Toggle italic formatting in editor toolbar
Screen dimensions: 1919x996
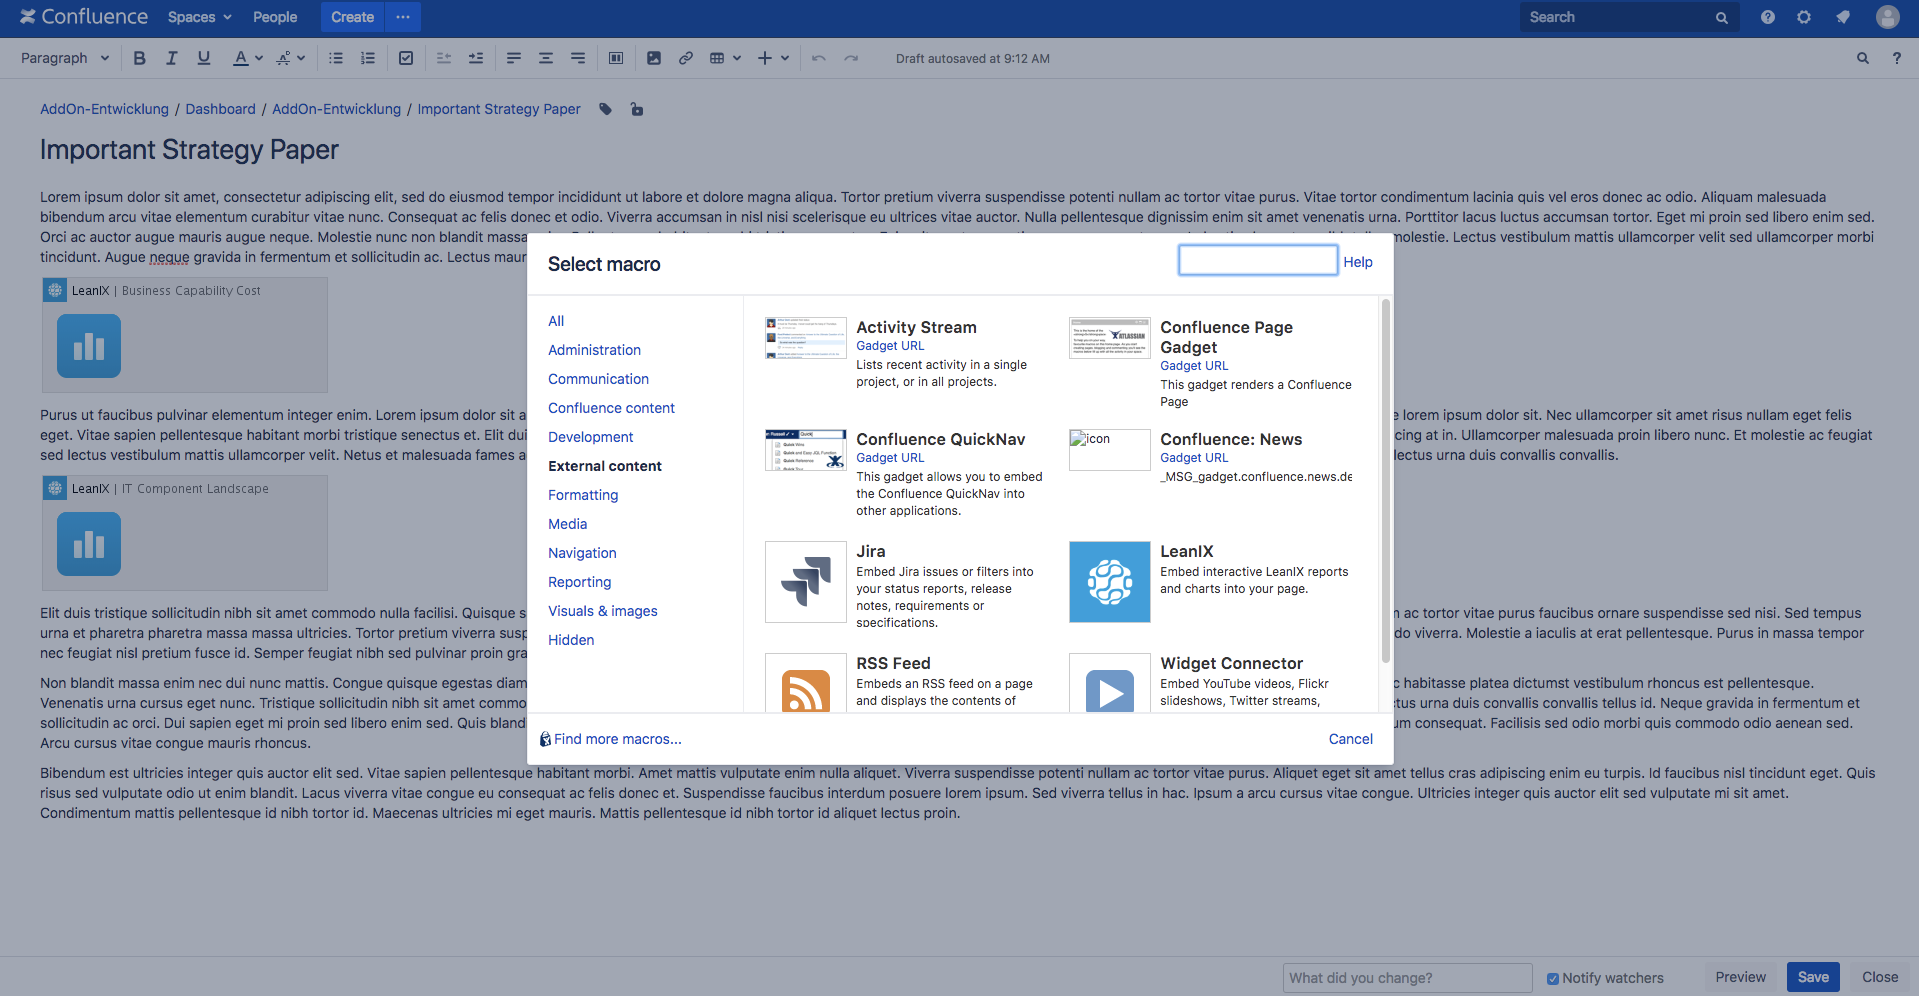[x=172, y=58]
